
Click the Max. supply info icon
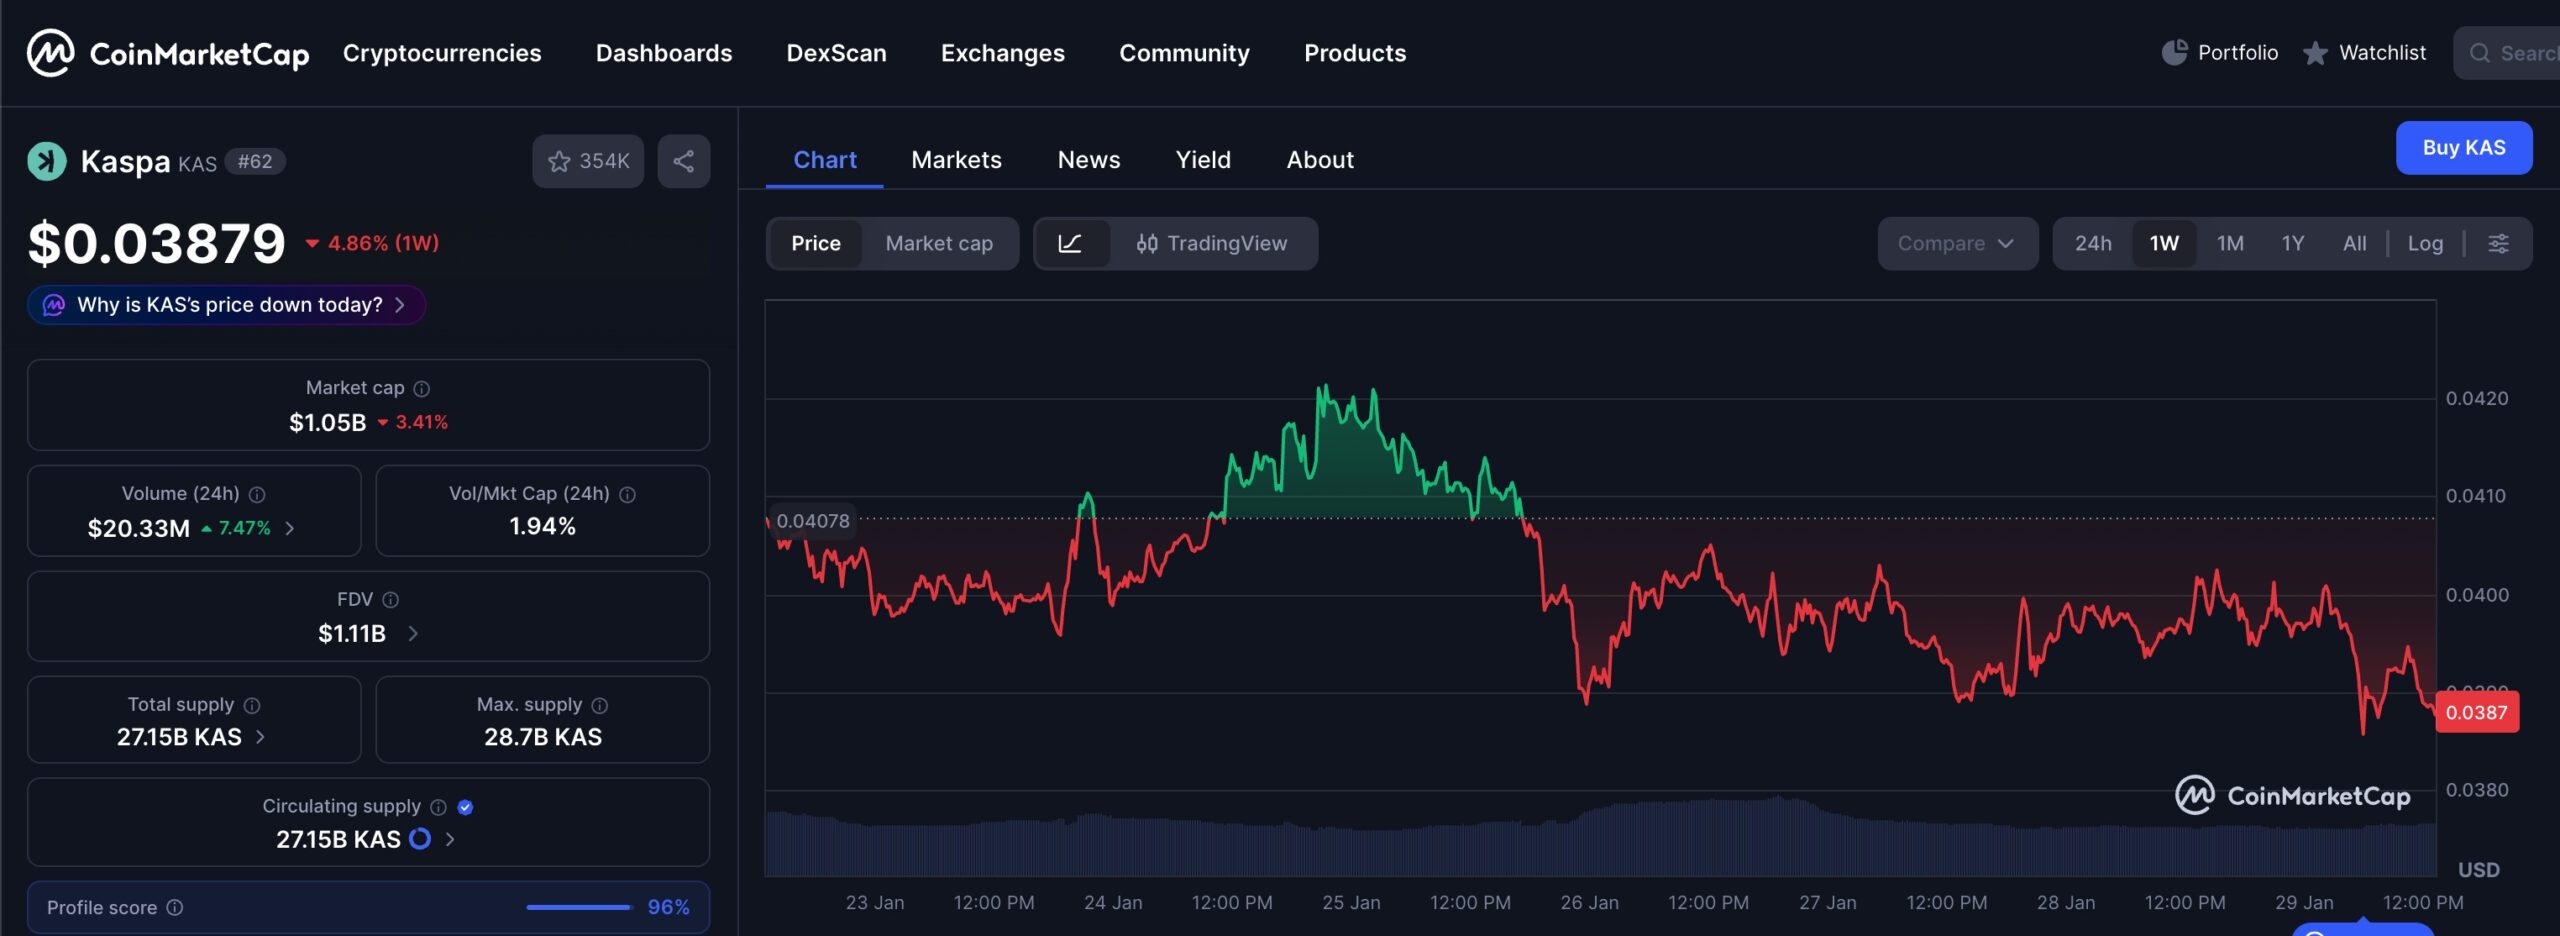[600, 705]
